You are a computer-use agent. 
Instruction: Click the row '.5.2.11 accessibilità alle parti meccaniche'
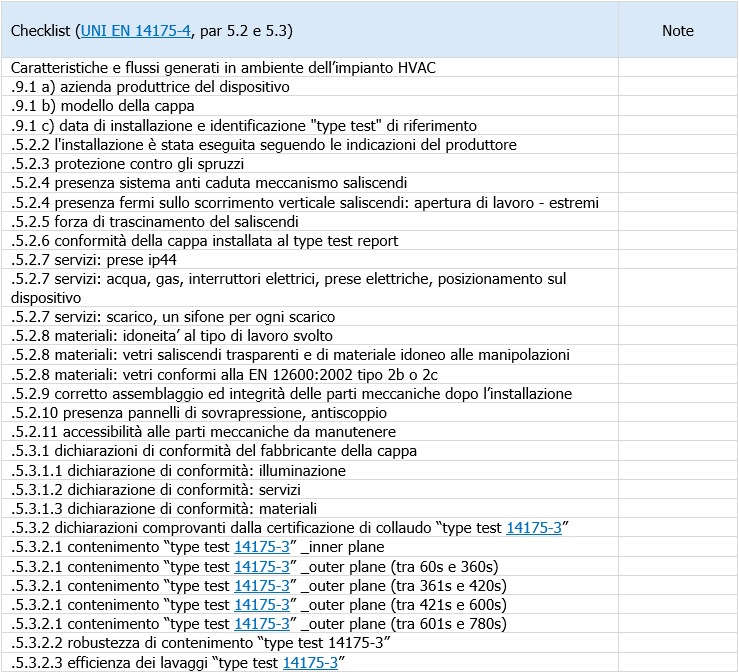click(x=203, y=432)
